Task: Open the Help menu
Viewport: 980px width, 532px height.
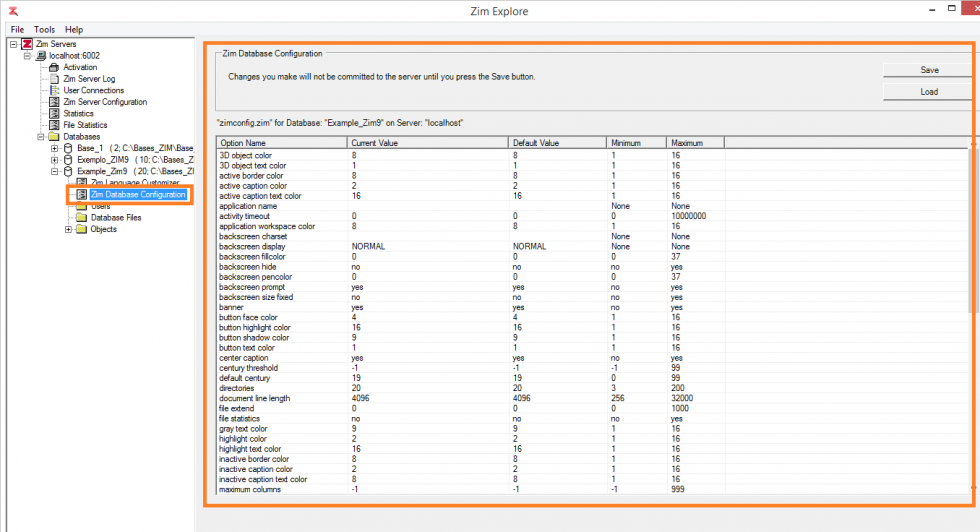Action: click(x=74, y=29)
